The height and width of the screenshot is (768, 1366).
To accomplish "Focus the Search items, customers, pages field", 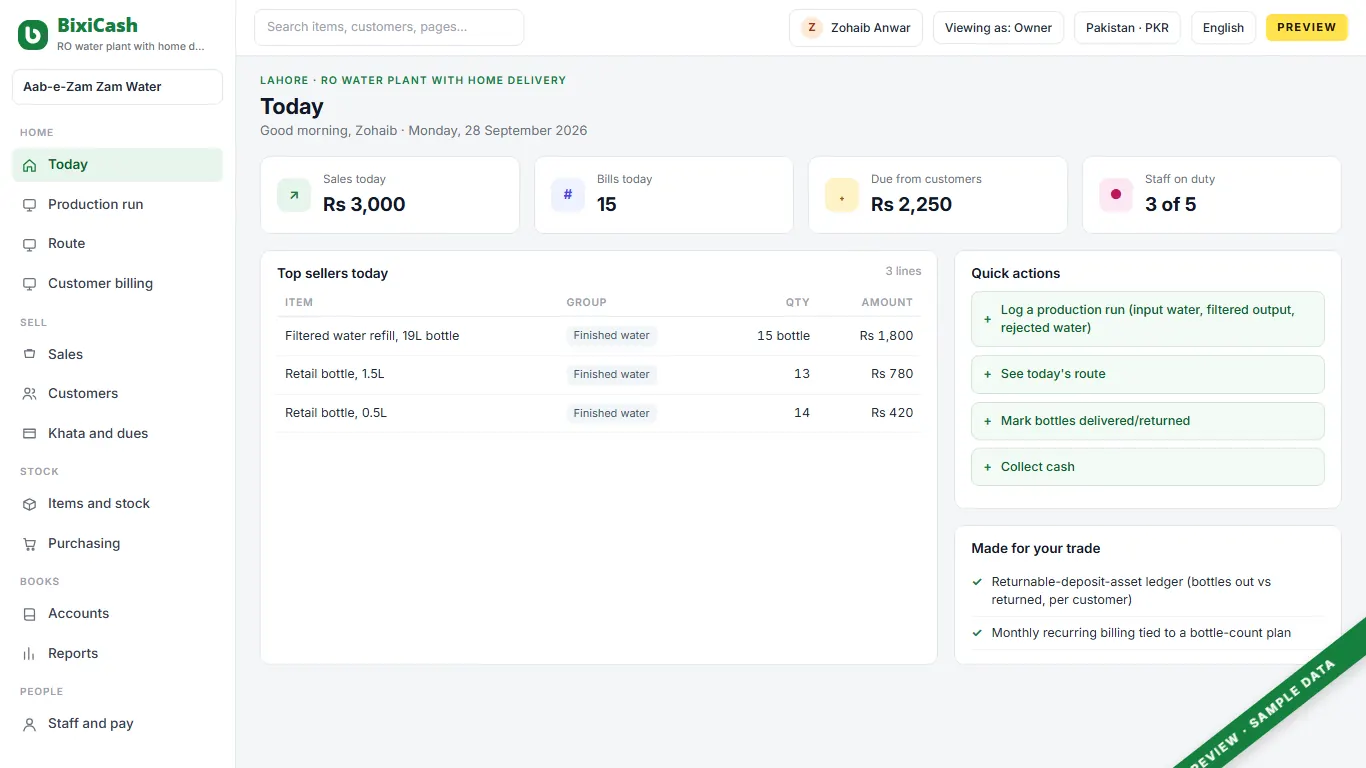I will pyautogui.click(x=389, y=28).
